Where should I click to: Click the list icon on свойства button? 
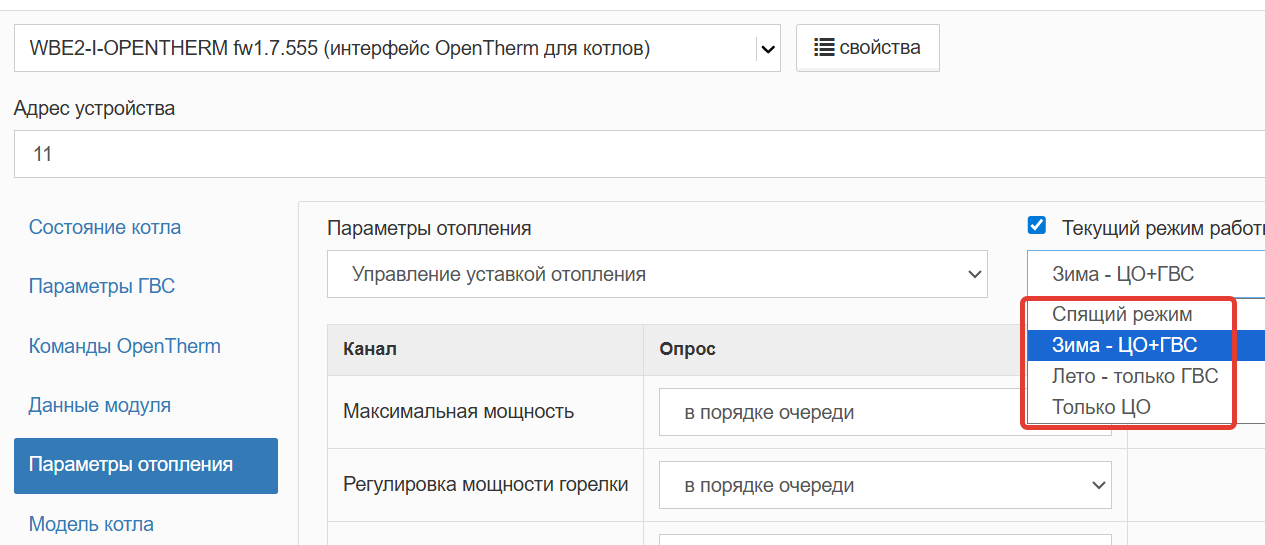point(823,47)
